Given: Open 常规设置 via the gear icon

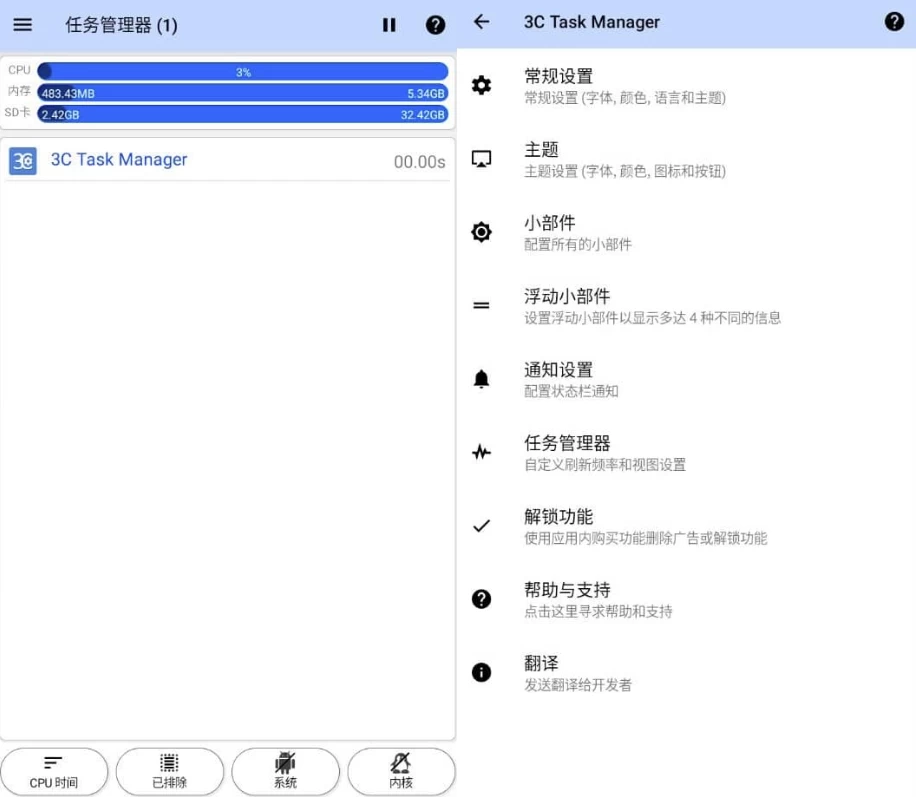Looking at the screenshot, I should (x=481, y=86).
